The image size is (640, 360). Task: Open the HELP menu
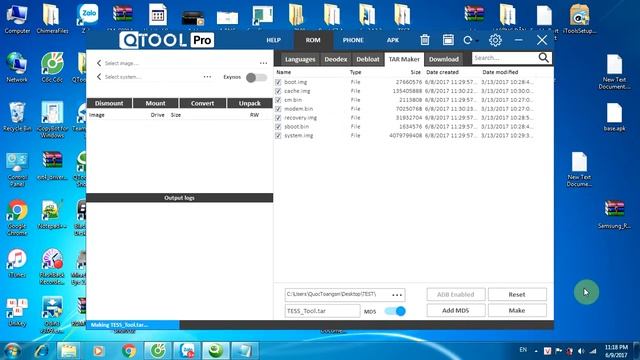(273, 40)
